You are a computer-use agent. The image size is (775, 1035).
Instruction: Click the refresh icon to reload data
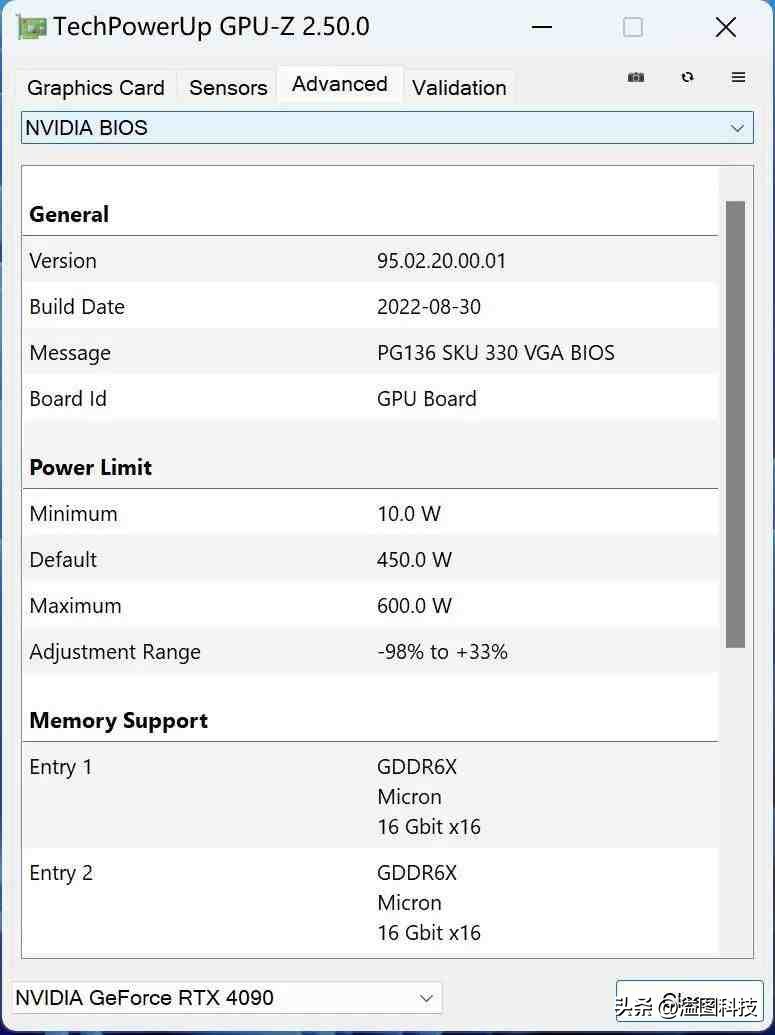688,77
